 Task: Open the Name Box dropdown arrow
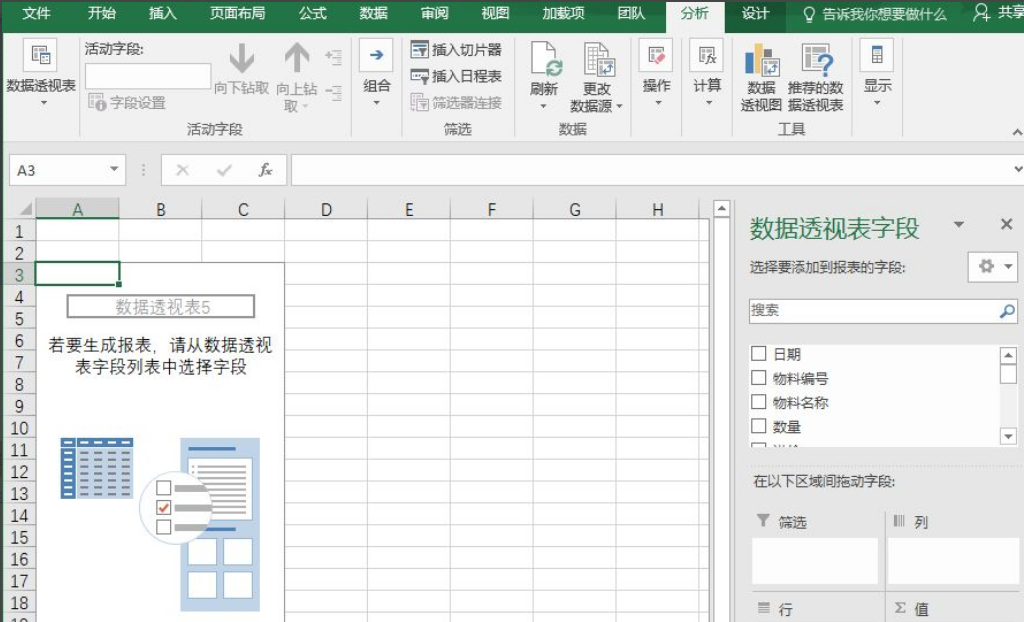114,169
